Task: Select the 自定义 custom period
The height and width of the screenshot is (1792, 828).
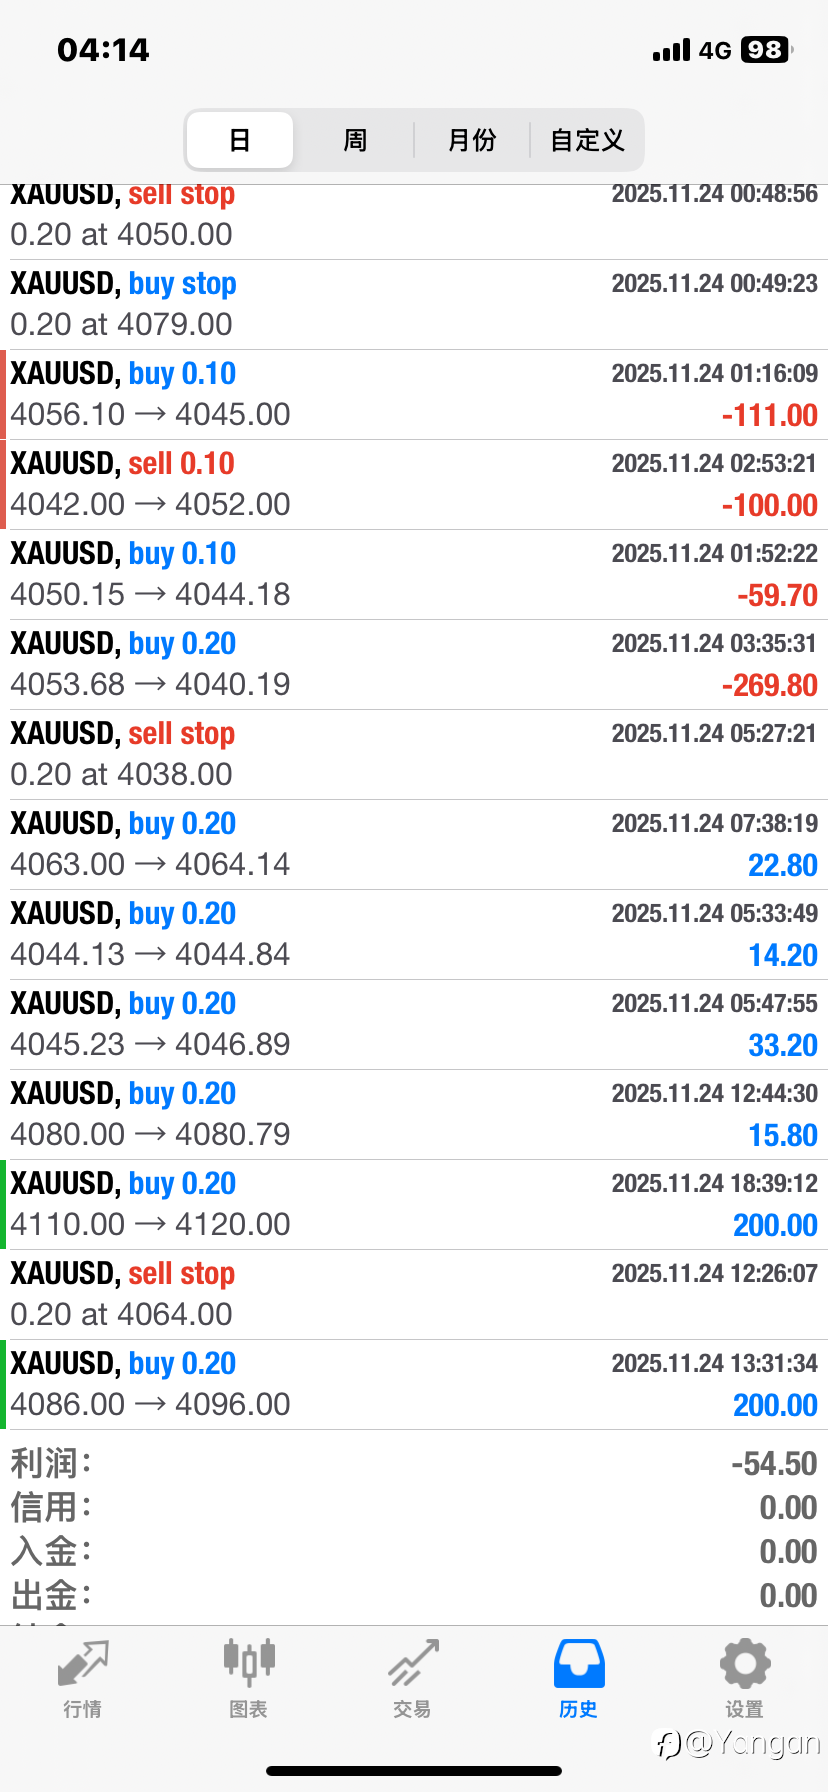Action: tap(587, 140)
